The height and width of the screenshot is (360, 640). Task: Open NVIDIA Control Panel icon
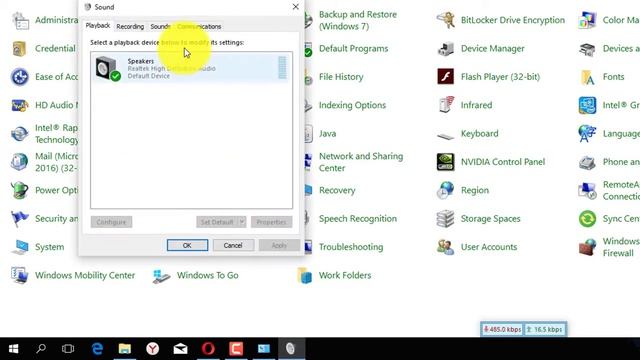[x=445, y=162]
